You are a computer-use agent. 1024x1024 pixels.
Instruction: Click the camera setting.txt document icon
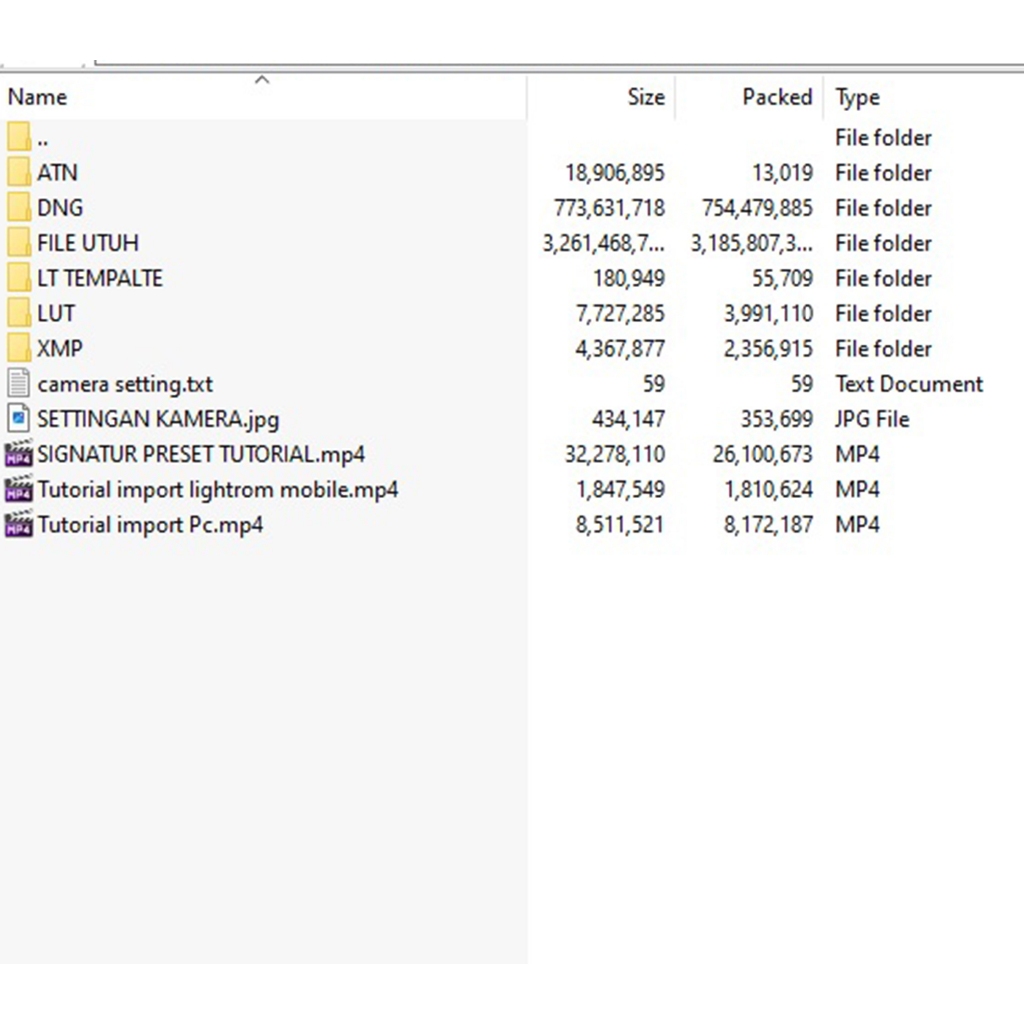tap(19, 384)
